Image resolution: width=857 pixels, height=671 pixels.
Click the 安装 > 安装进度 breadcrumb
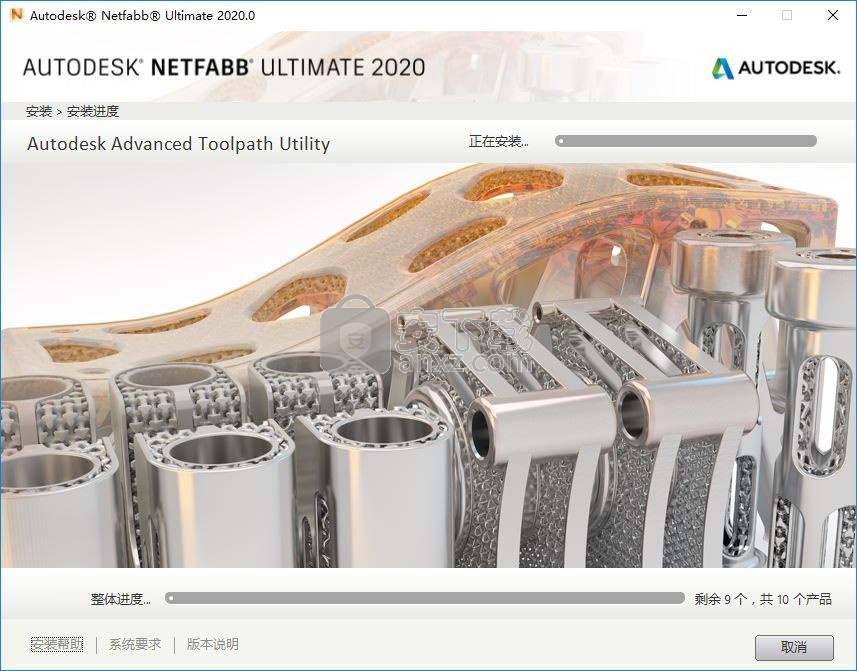click(x=72, y=111)
